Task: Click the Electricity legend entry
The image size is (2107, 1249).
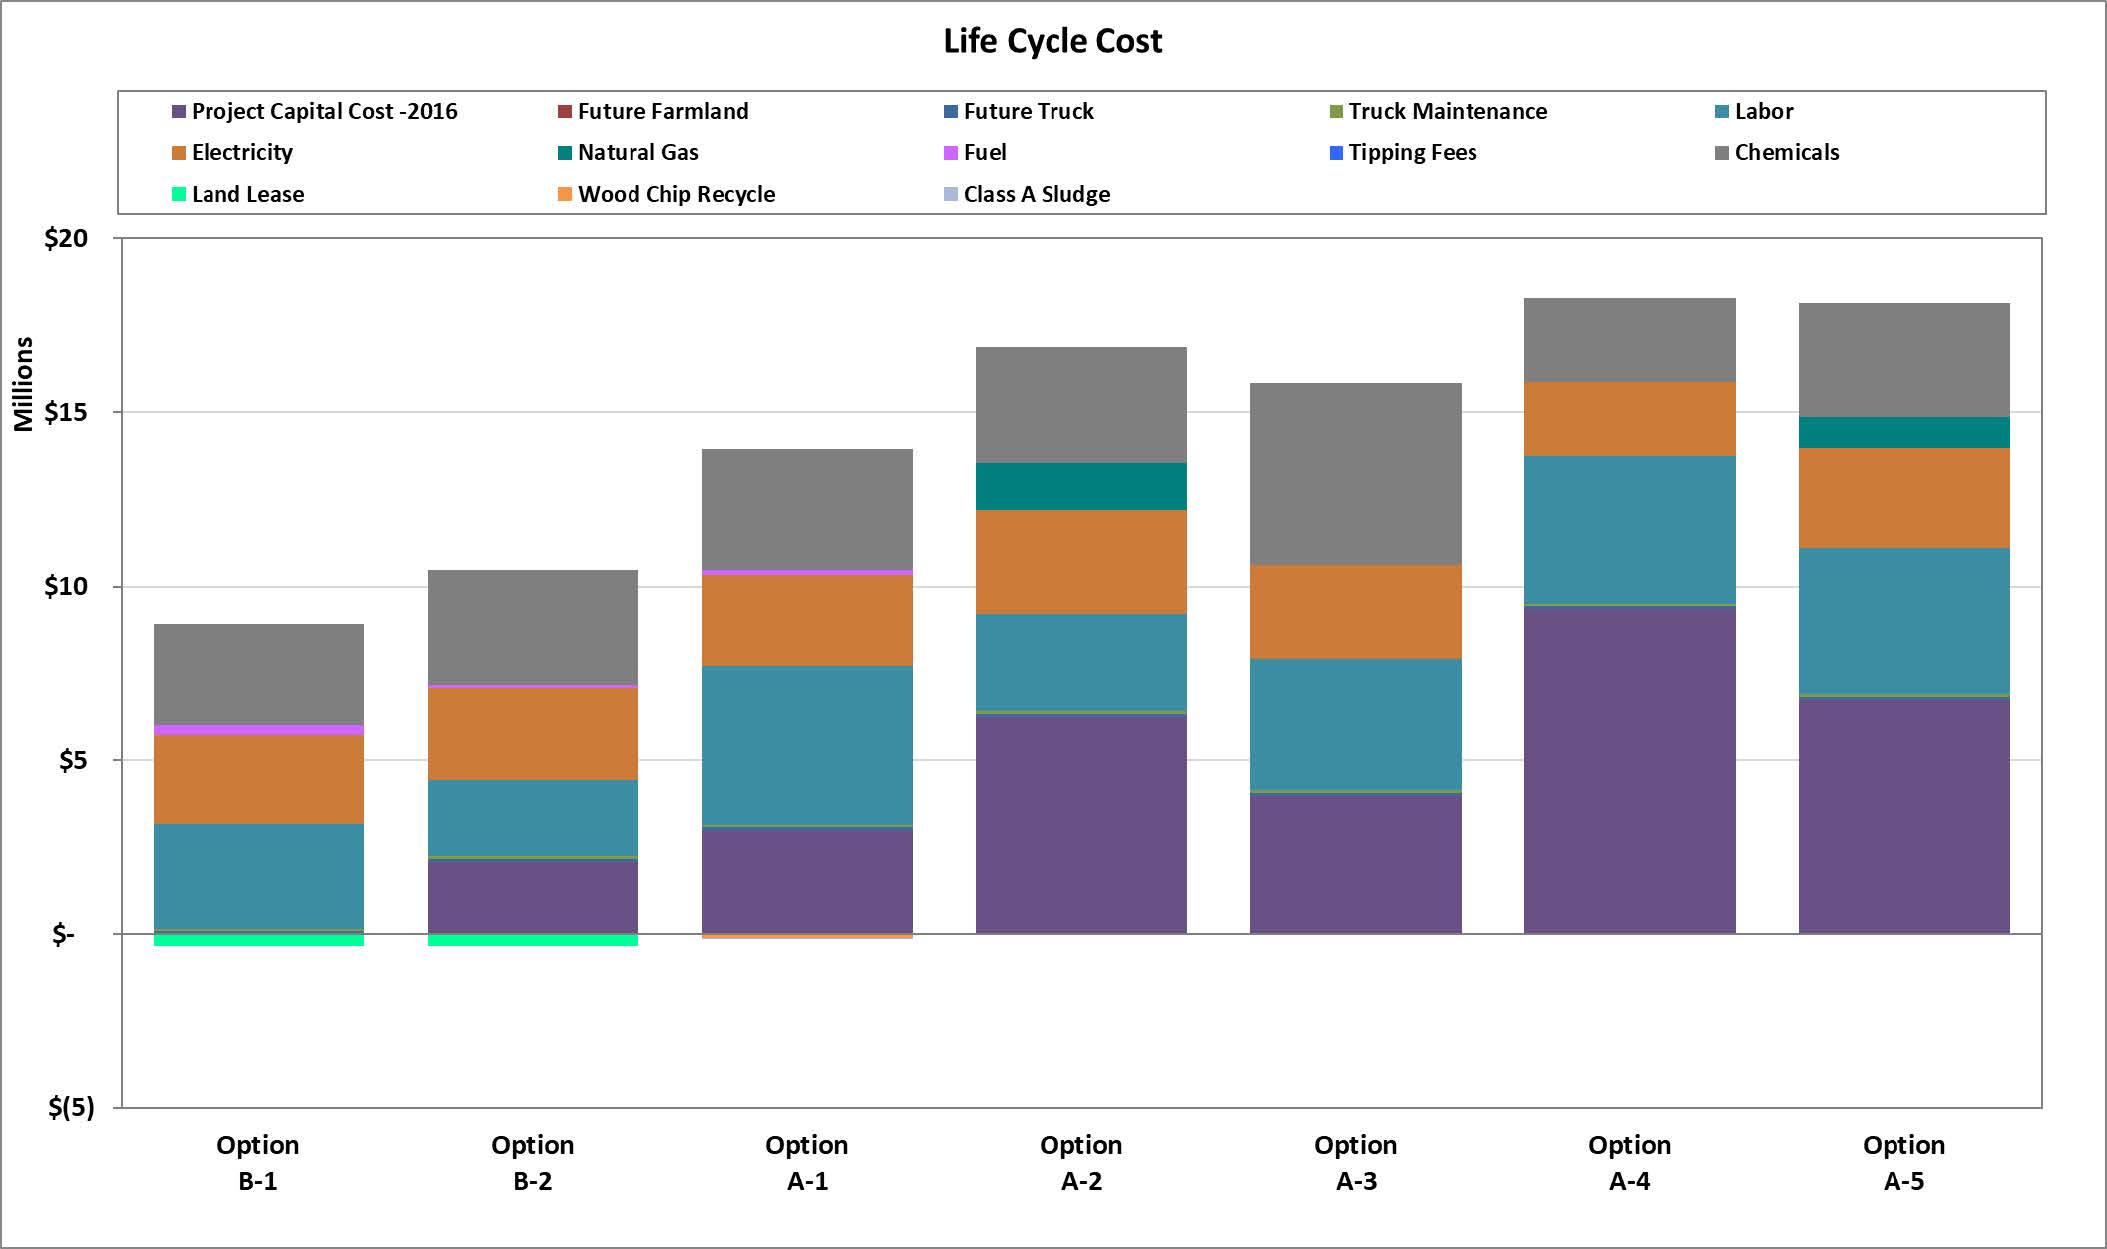Action: (x=241, y=152)
